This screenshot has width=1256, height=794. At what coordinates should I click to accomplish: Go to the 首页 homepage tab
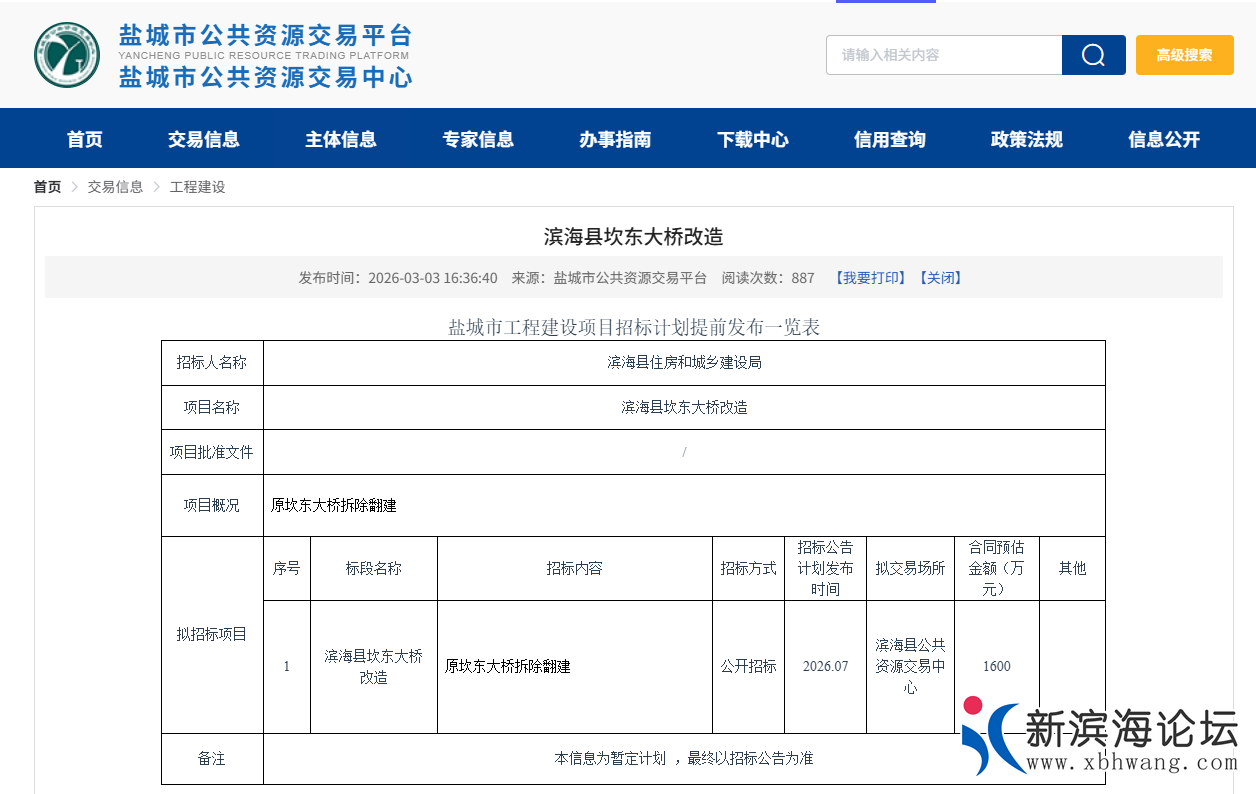pyautogui.click(x=84, y=140)
